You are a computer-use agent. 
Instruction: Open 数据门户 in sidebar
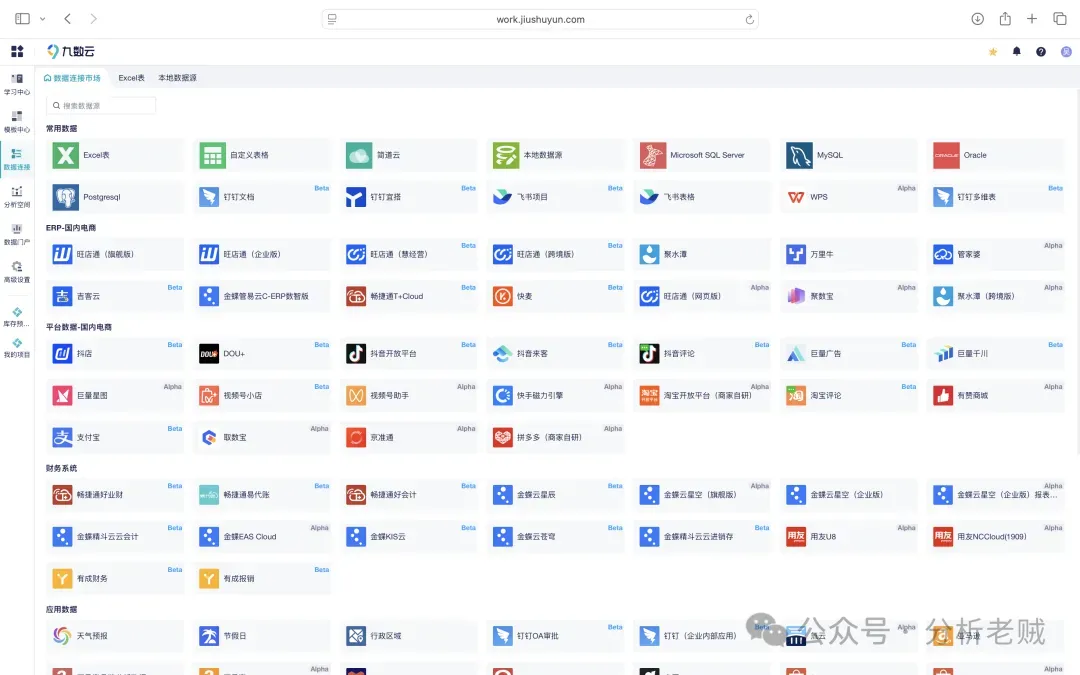[17, 234]
